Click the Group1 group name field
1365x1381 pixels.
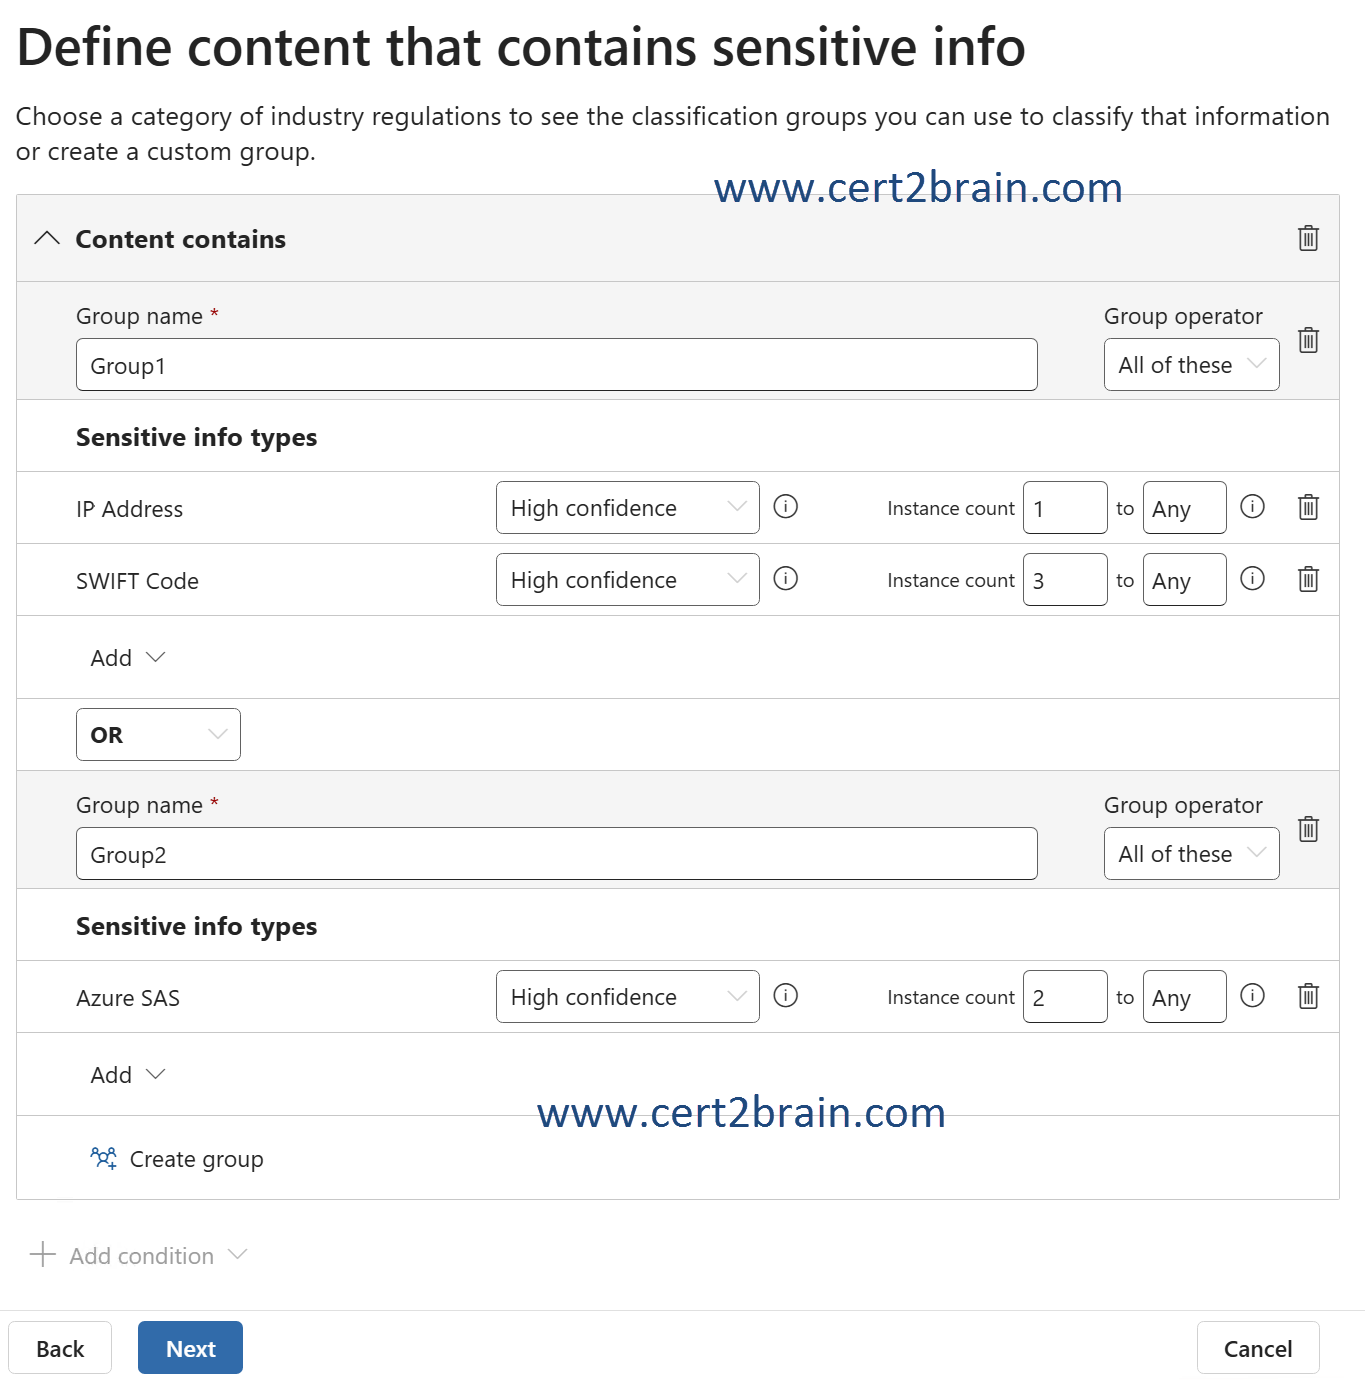(x=556, y=365)
